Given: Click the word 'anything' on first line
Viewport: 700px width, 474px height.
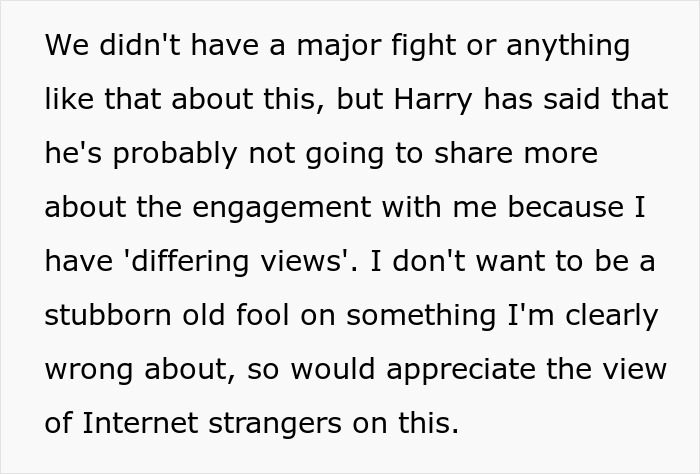Looking at the screenshot, I should click(x=571, y=46).
